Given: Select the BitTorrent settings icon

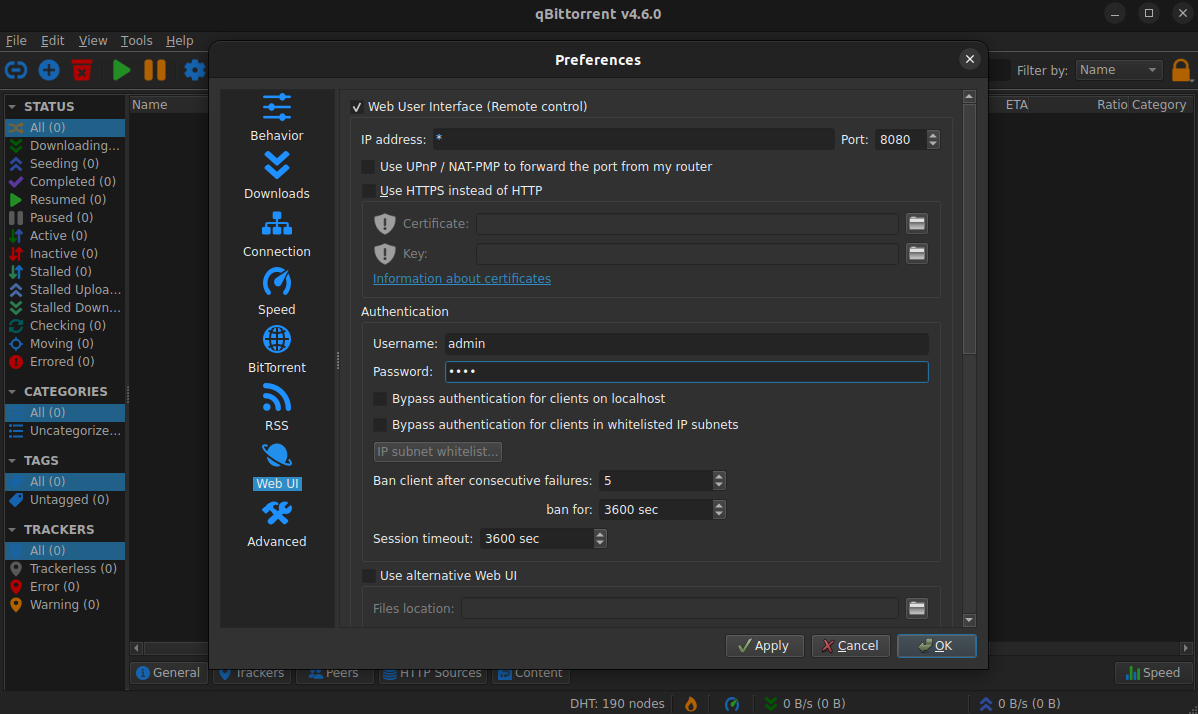Looking at the screenshot, I should pyautogui.click(x=276, y=340).
